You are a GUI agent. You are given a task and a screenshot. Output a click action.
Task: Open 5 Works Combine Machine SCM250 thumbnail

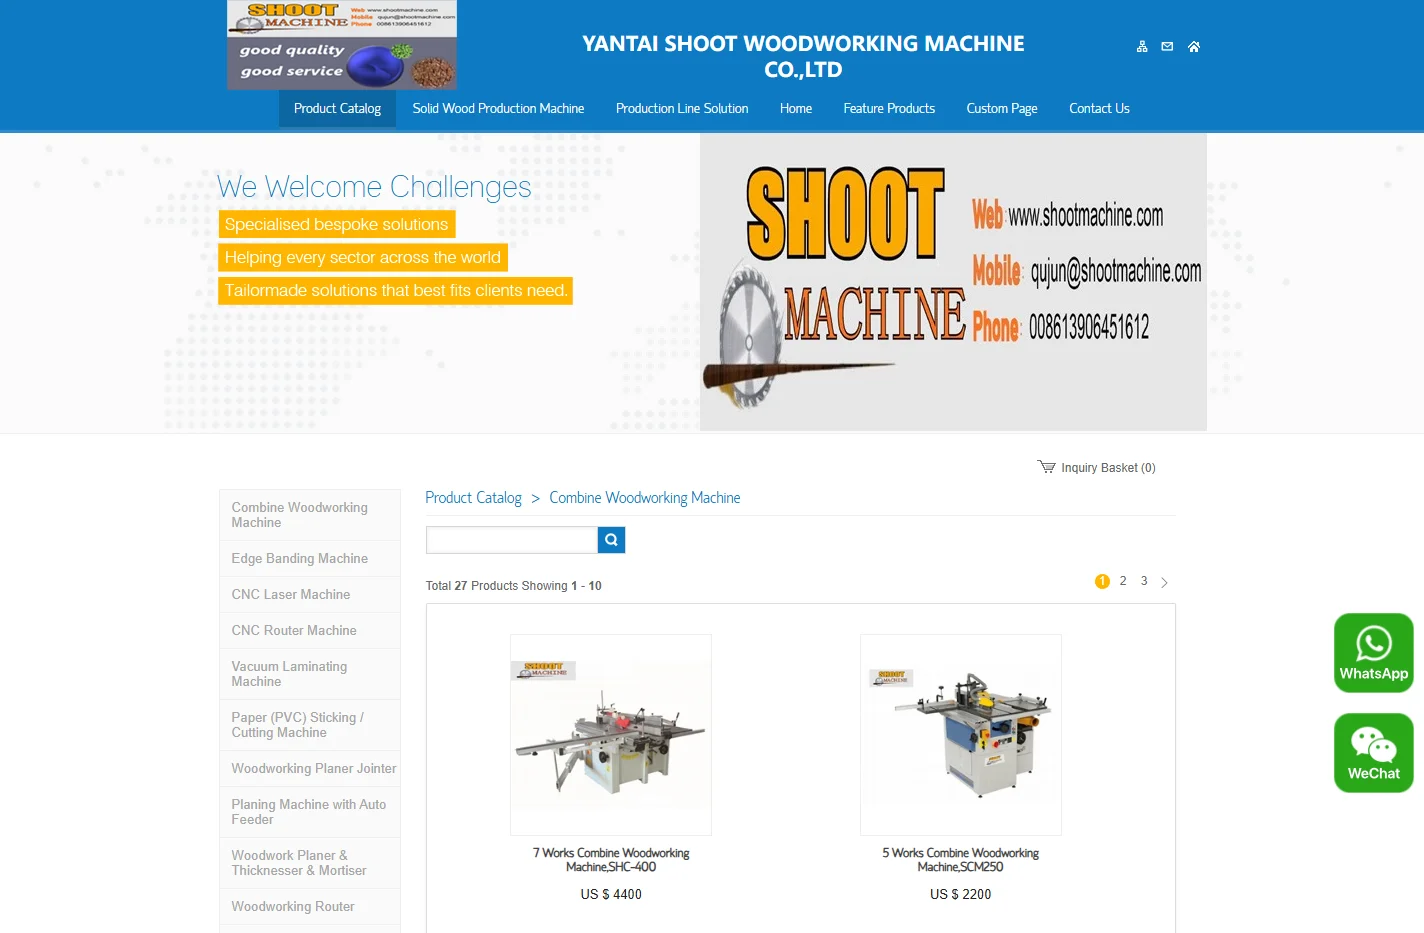(961, 735)
